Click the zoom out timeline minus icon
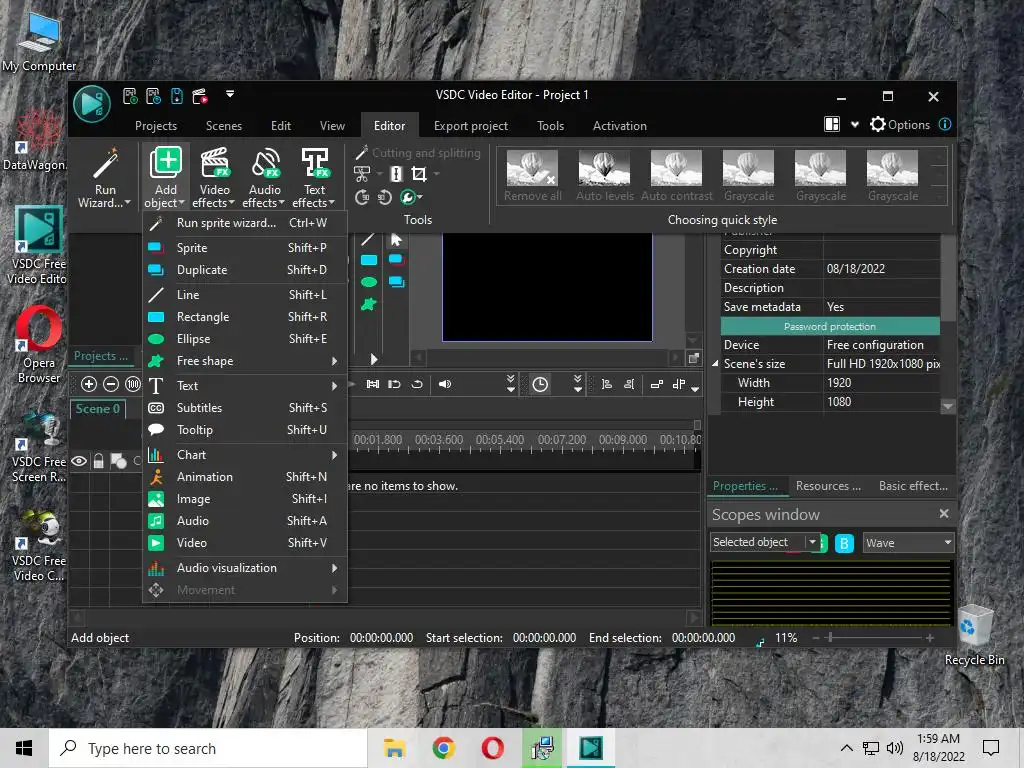This screenshot has width=1024, height=768. pos(111,384)
